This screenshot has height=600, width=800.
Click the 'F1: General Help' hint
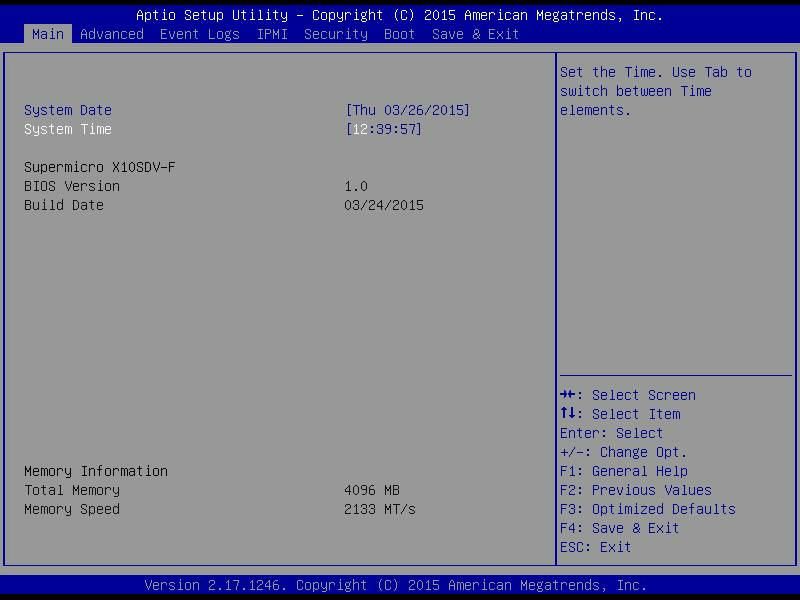623,471
